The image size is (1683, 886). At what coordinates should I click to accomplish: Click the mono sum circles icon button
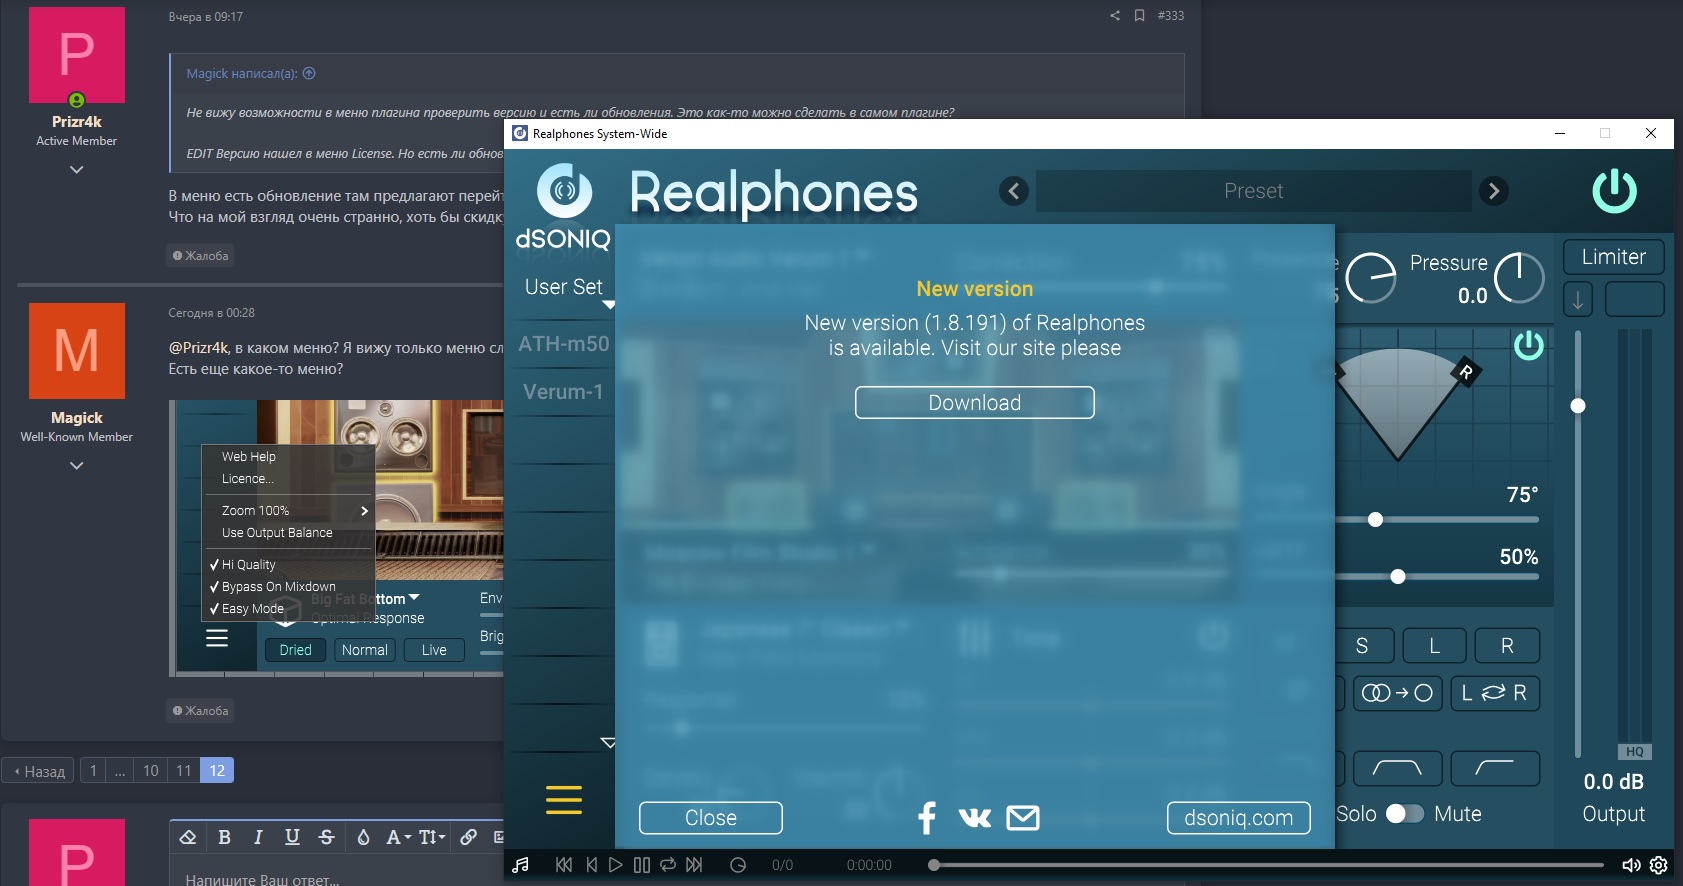coord(1398,693)
